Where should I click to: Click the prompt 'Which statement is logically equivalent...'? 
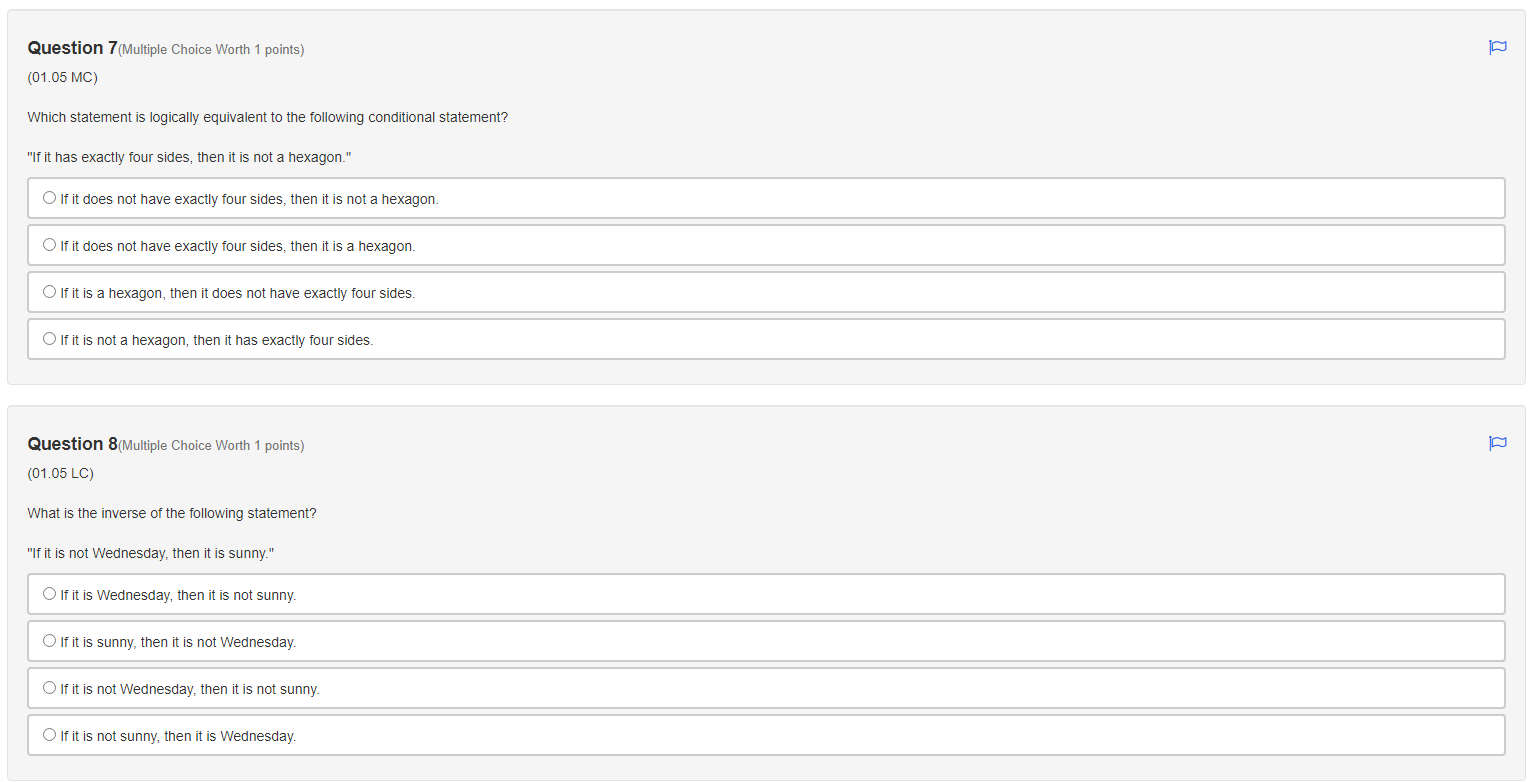pos(268,117)
